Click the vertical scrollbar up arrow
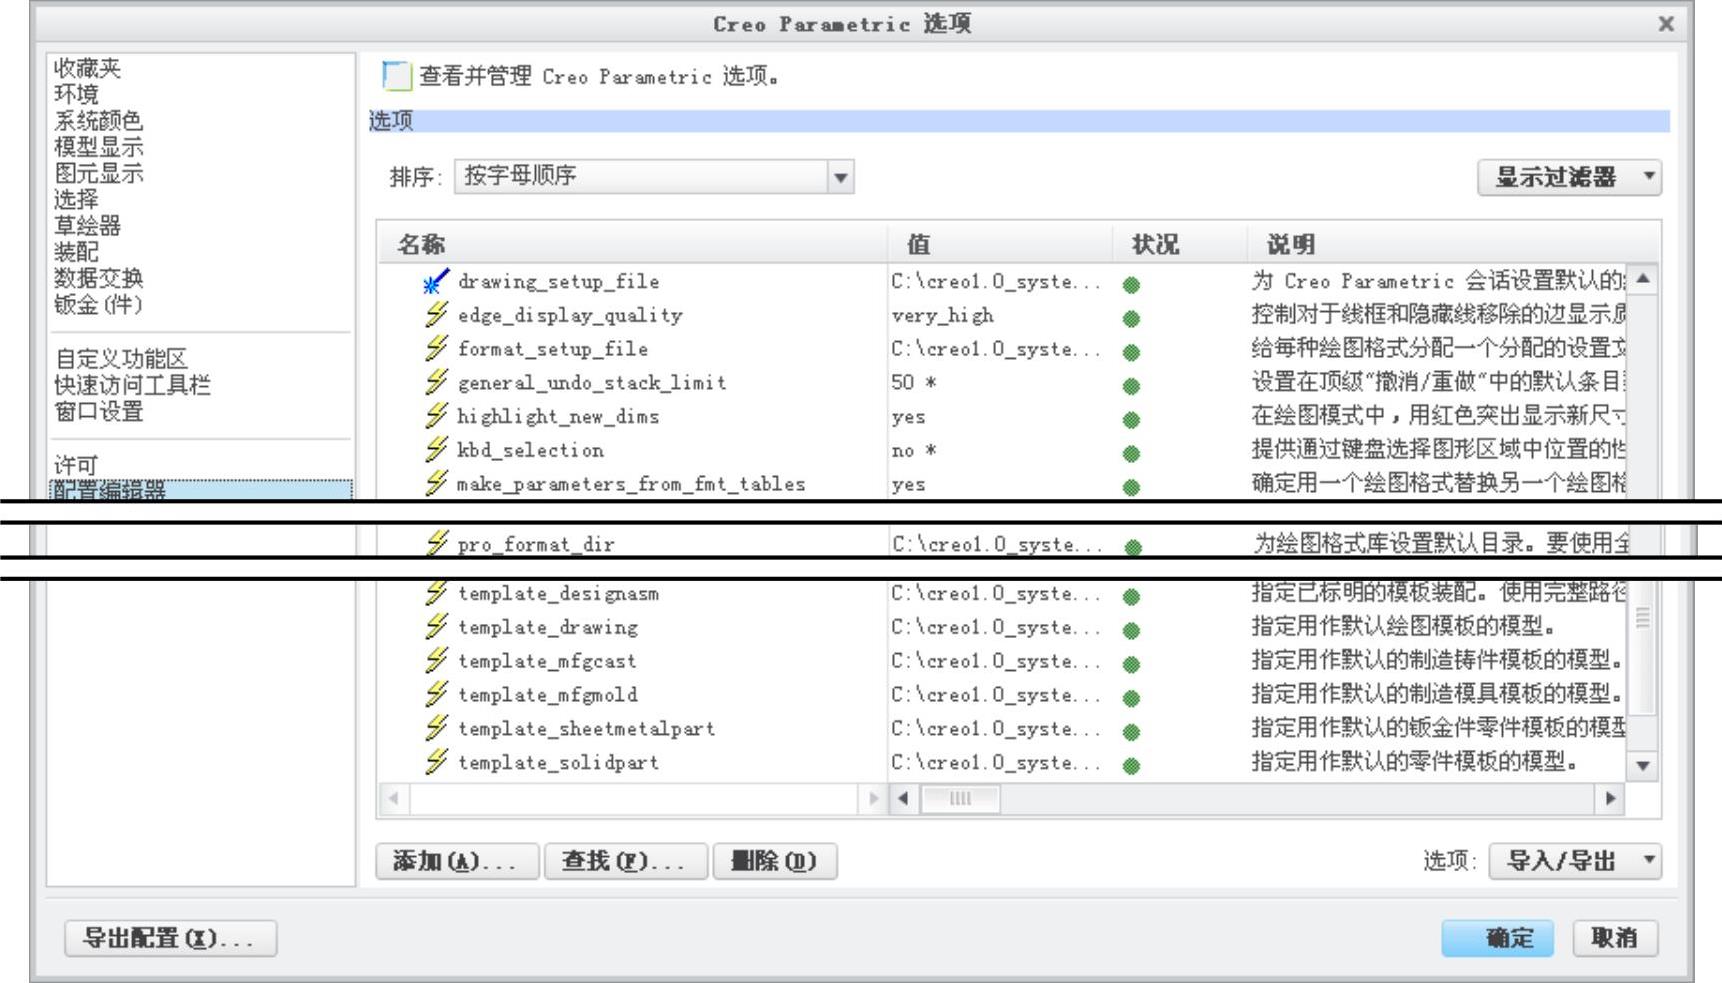1722x983 pixels. click(x=1643, y=278)
